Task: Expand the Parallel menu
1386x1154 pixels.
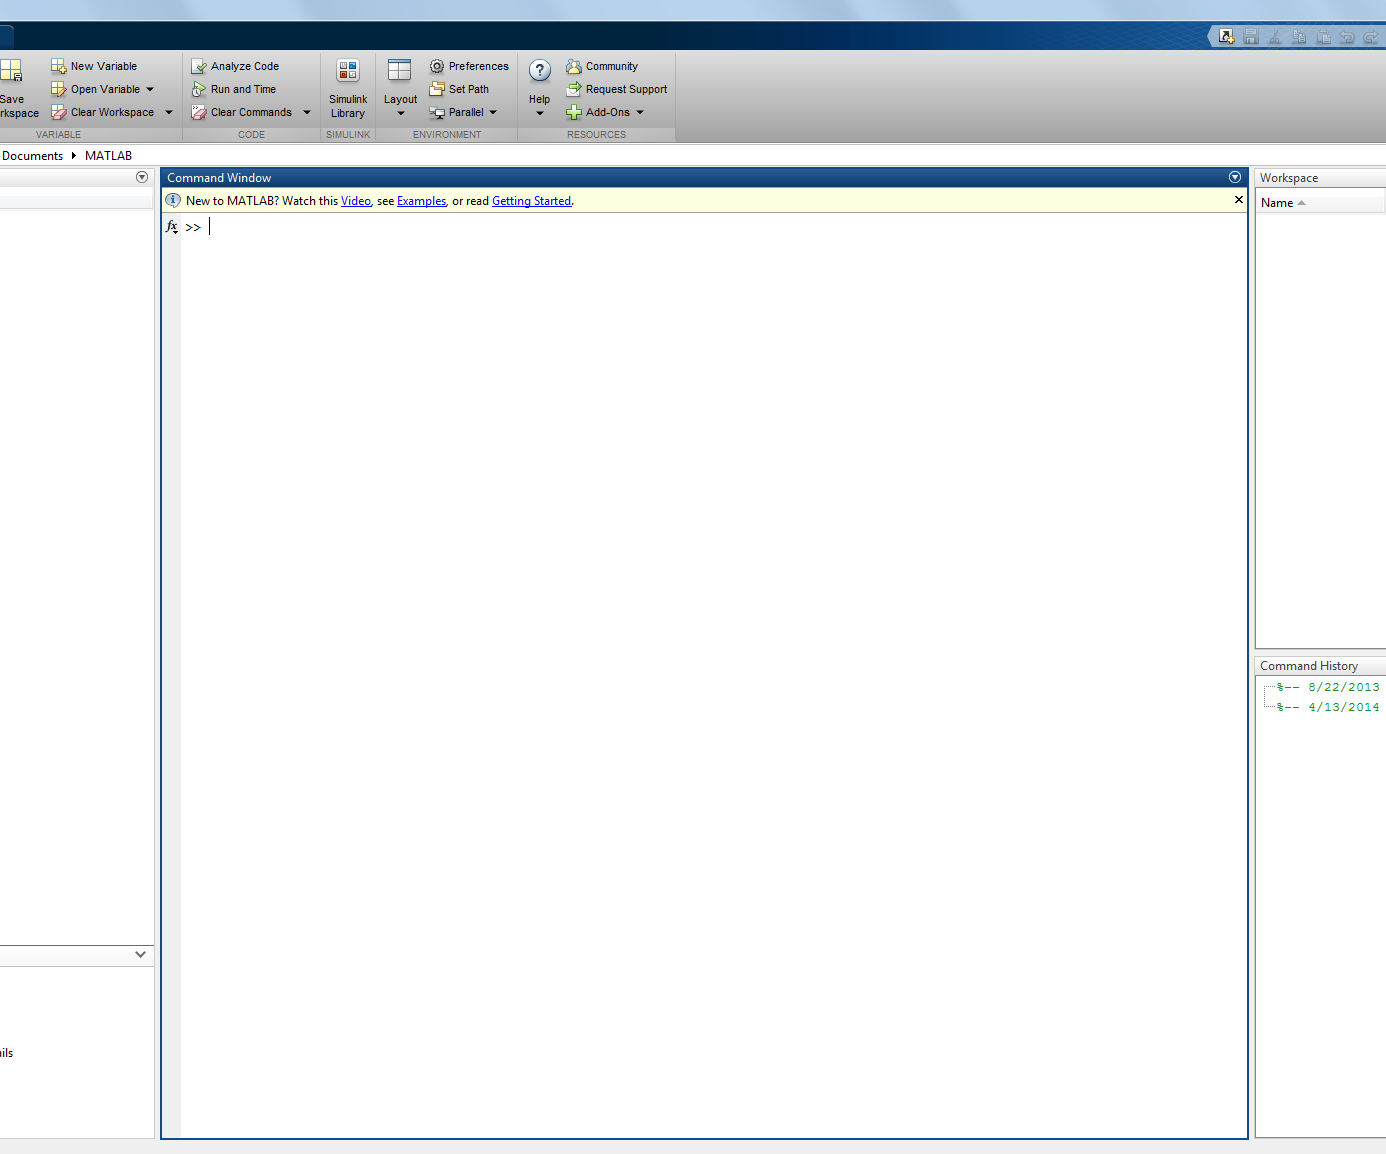Action: pos(491,112)
